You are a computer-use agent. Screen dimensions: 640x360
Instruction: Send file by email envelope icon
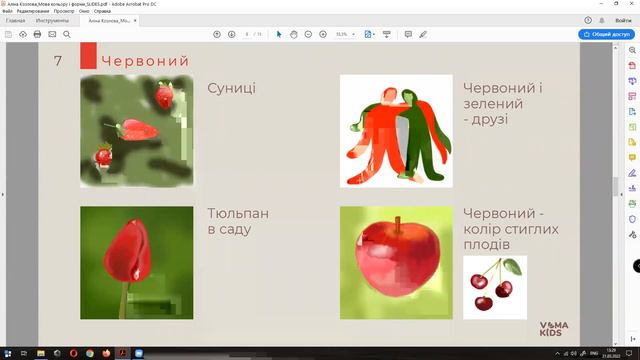(52, 34)
